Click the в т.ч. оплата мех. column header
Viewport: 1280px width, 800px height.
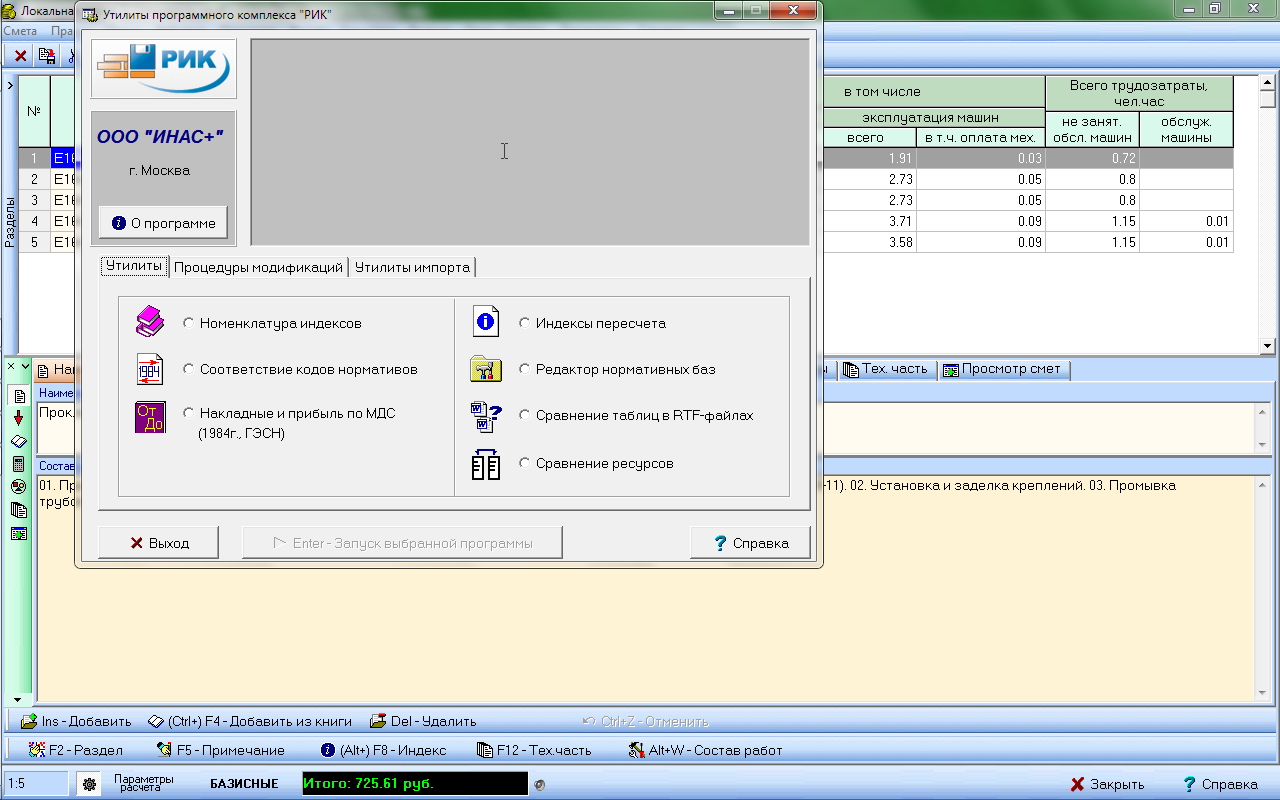(x=980, y=137)
